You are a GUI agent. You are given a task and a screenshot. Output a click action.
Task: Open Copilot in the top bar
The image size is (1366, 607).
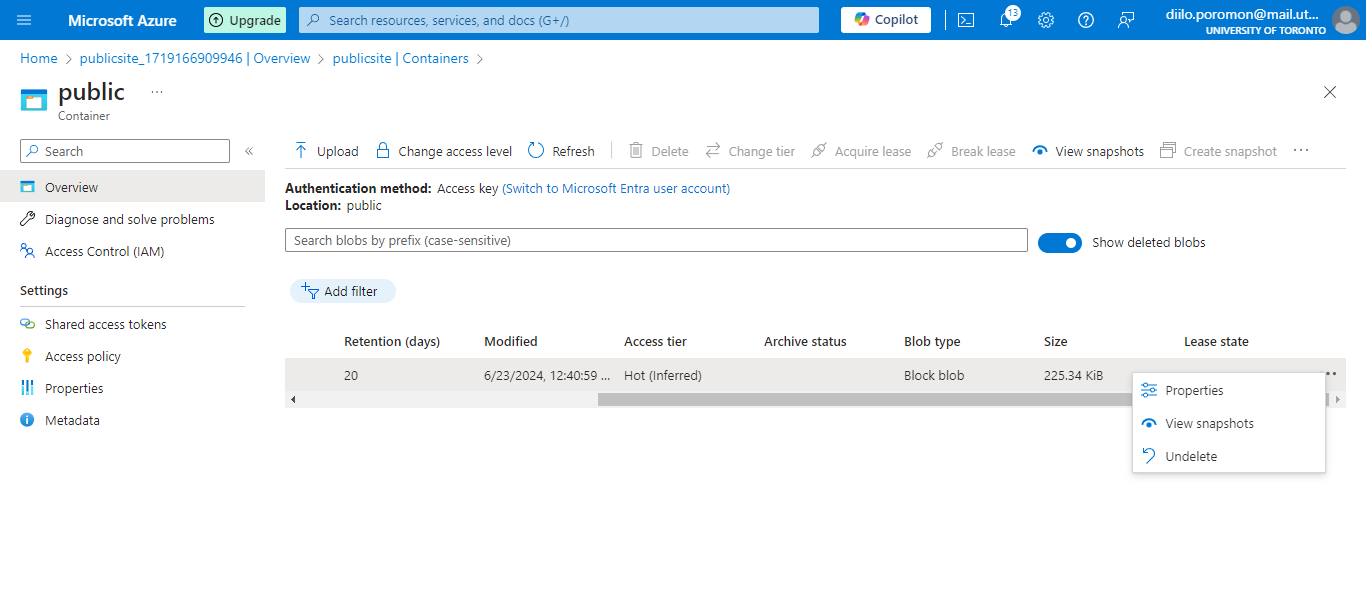[884, 19]
